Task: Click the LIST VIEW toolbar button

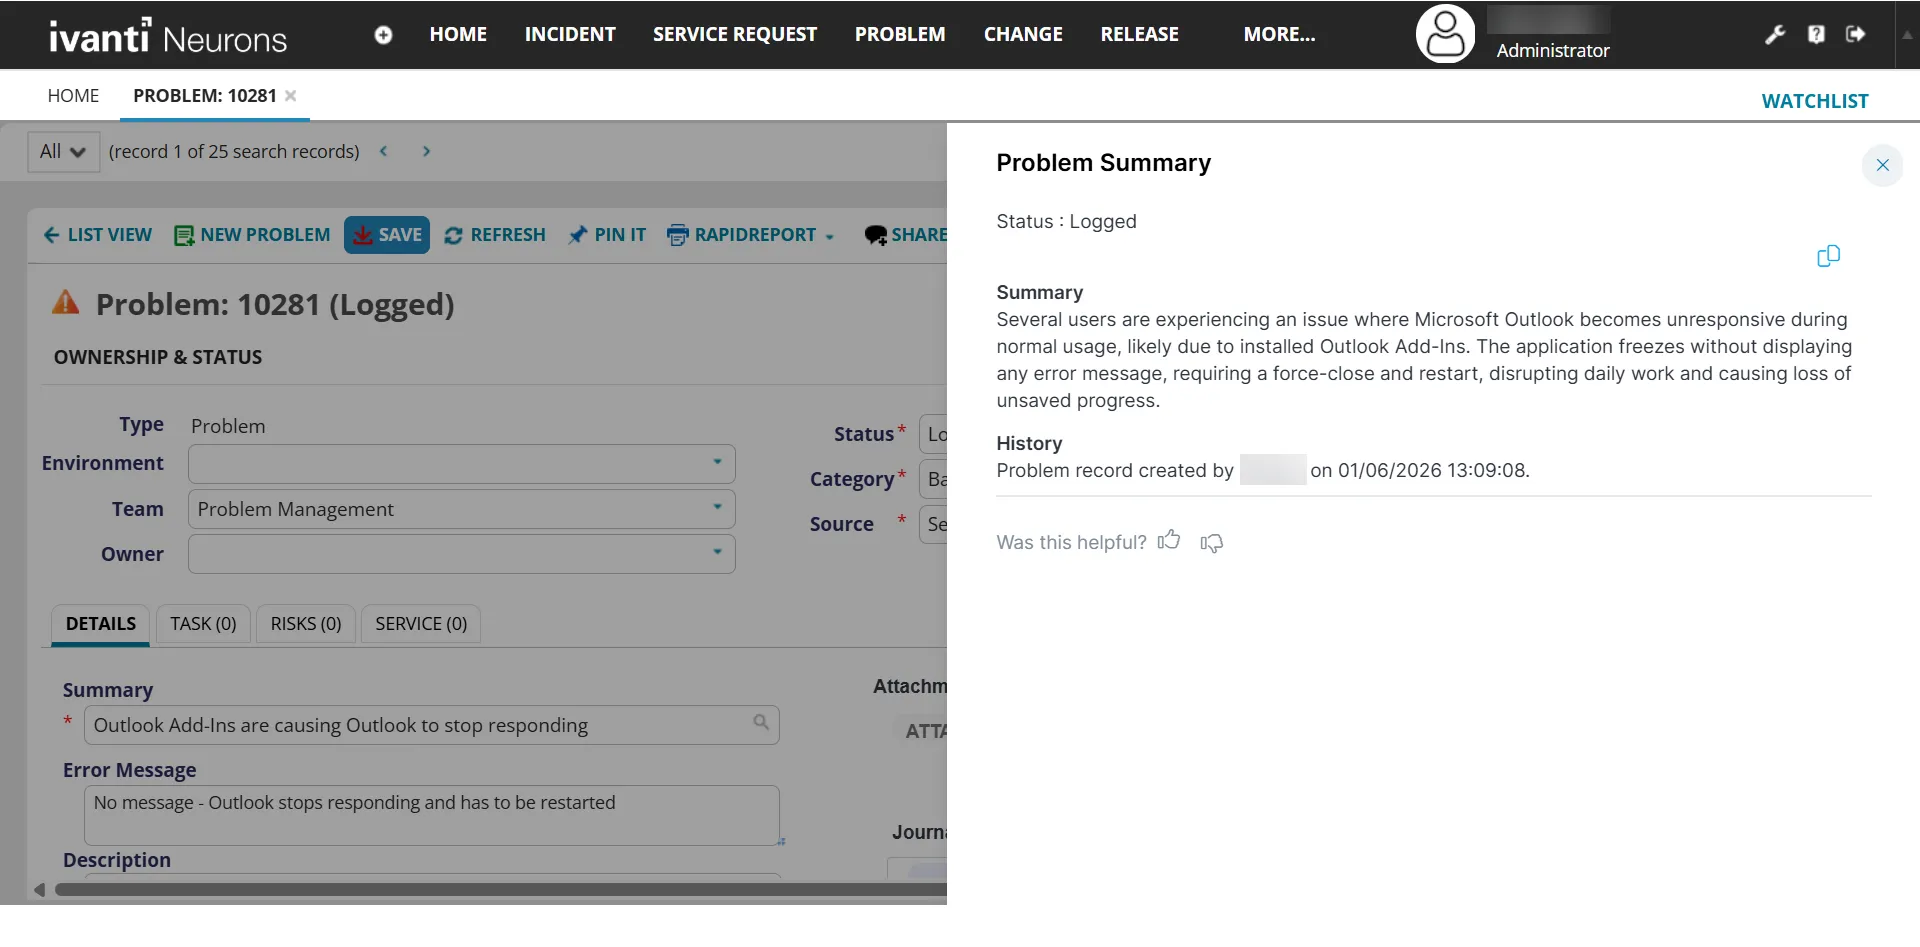Action: [x=97, y=235]
